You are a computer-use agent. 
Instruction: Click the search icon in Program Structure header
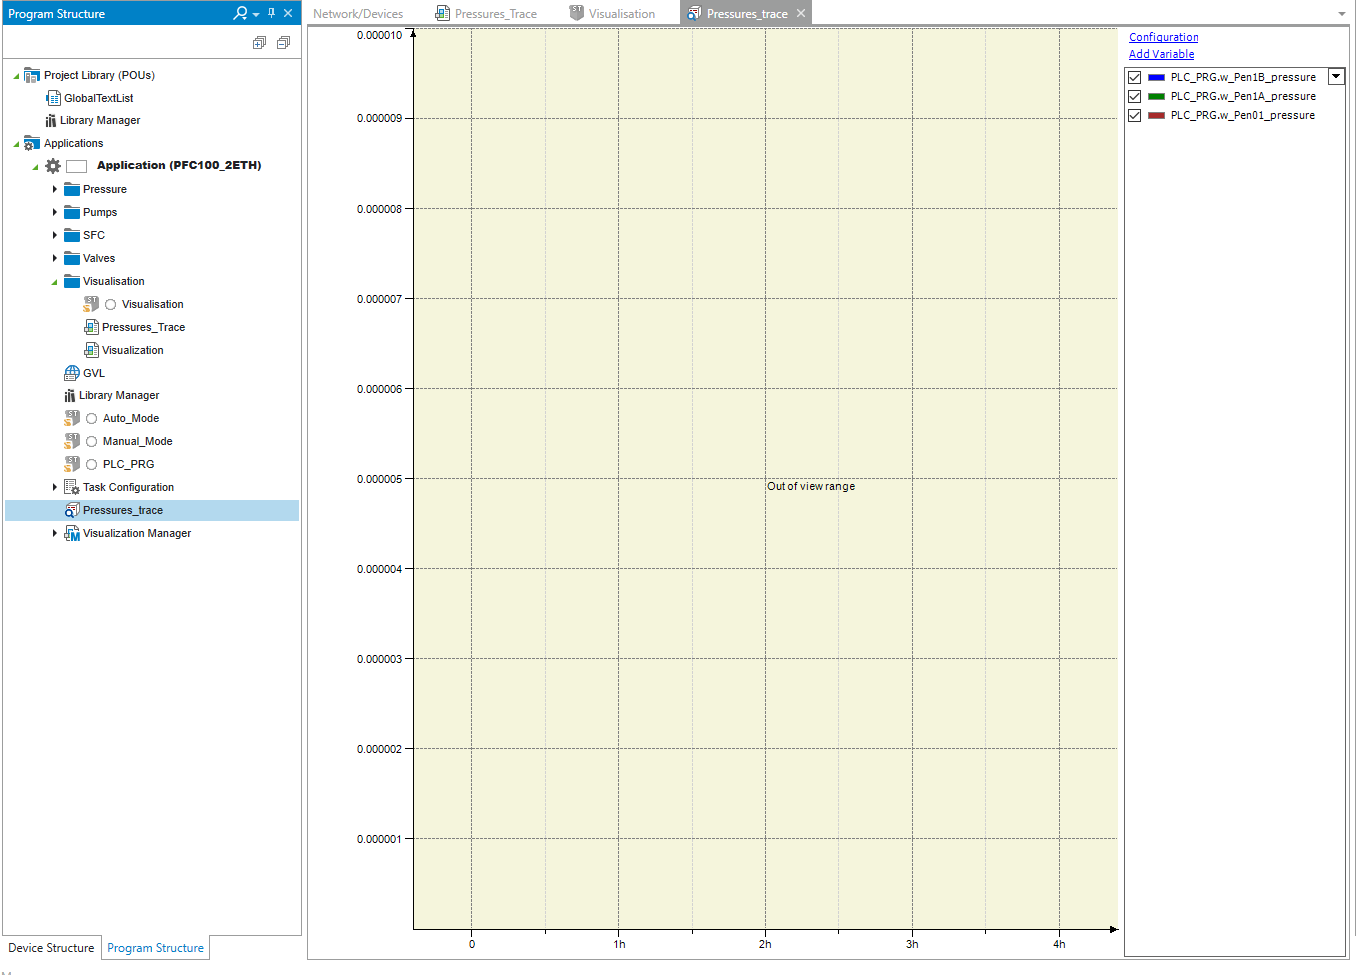tap(240, 14)
